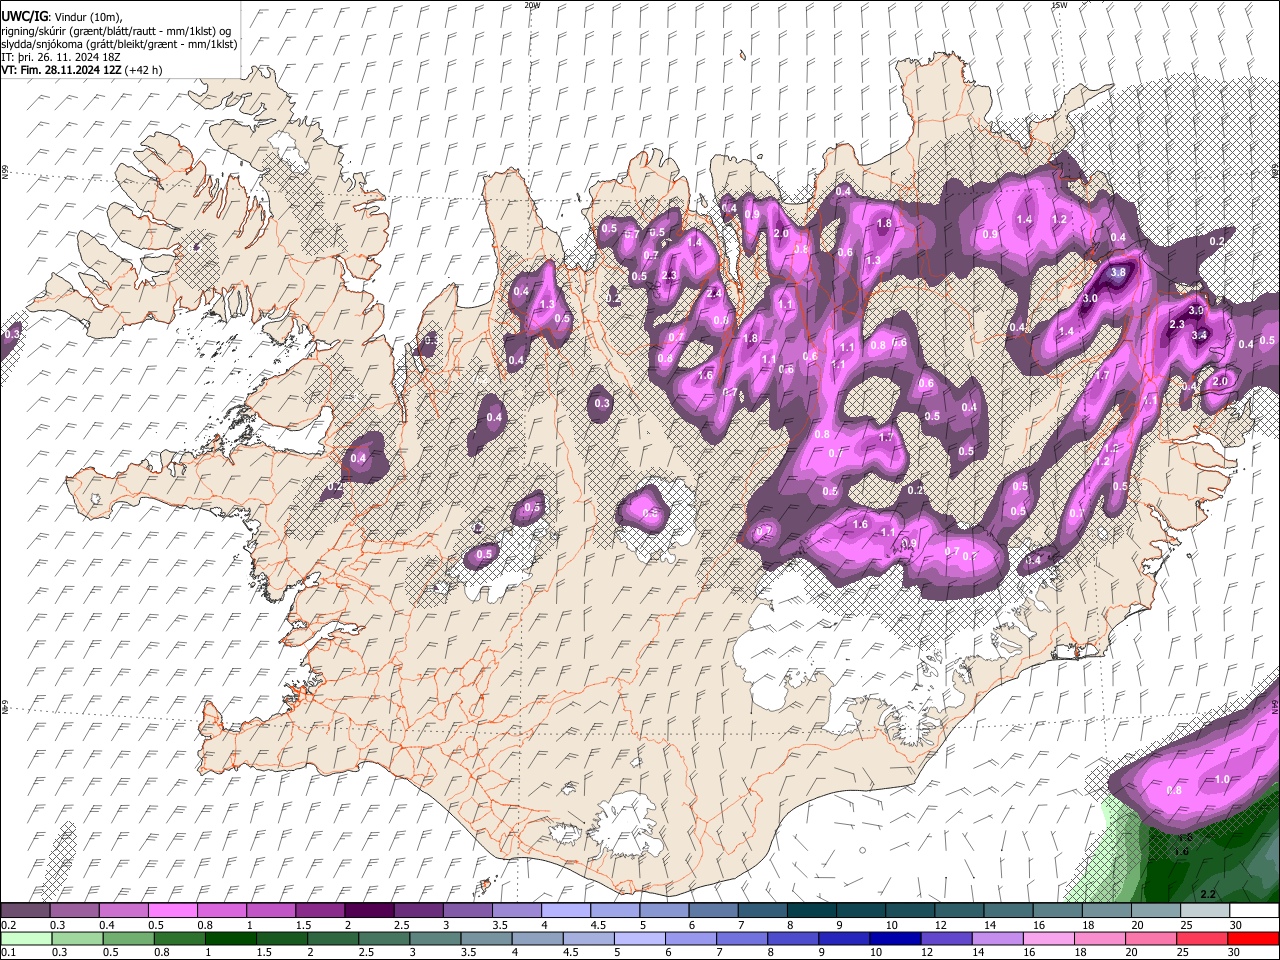Click the 'rigning/skúrir (grænt/blátt/rautt' header line
1280x960 pixels.
[x=117, y=30]
